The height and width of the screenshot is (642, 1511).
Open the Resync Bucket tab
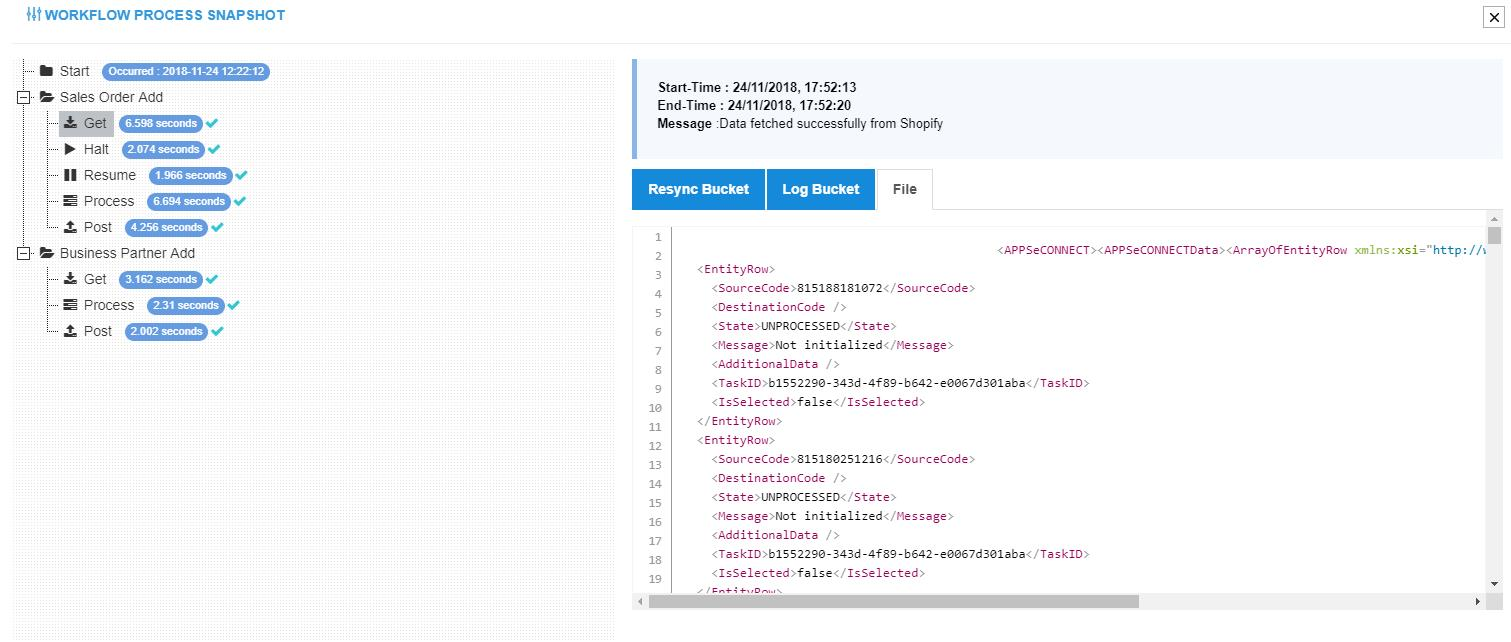tap(698, 189)
